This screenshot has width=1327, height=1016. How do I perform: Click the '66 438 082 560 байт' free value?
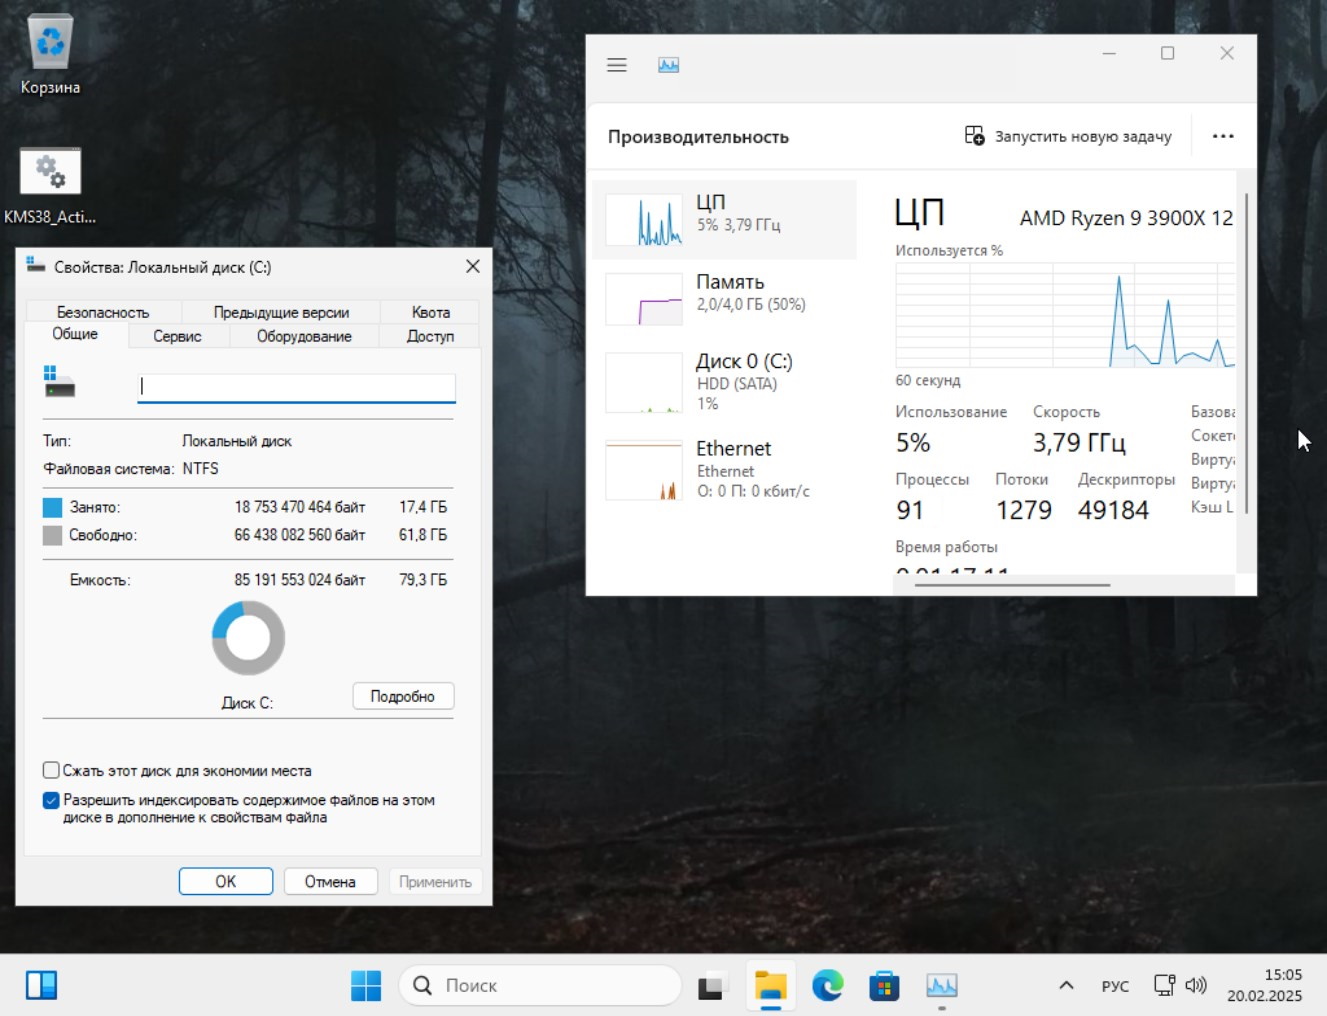click(x=300, y=535)
